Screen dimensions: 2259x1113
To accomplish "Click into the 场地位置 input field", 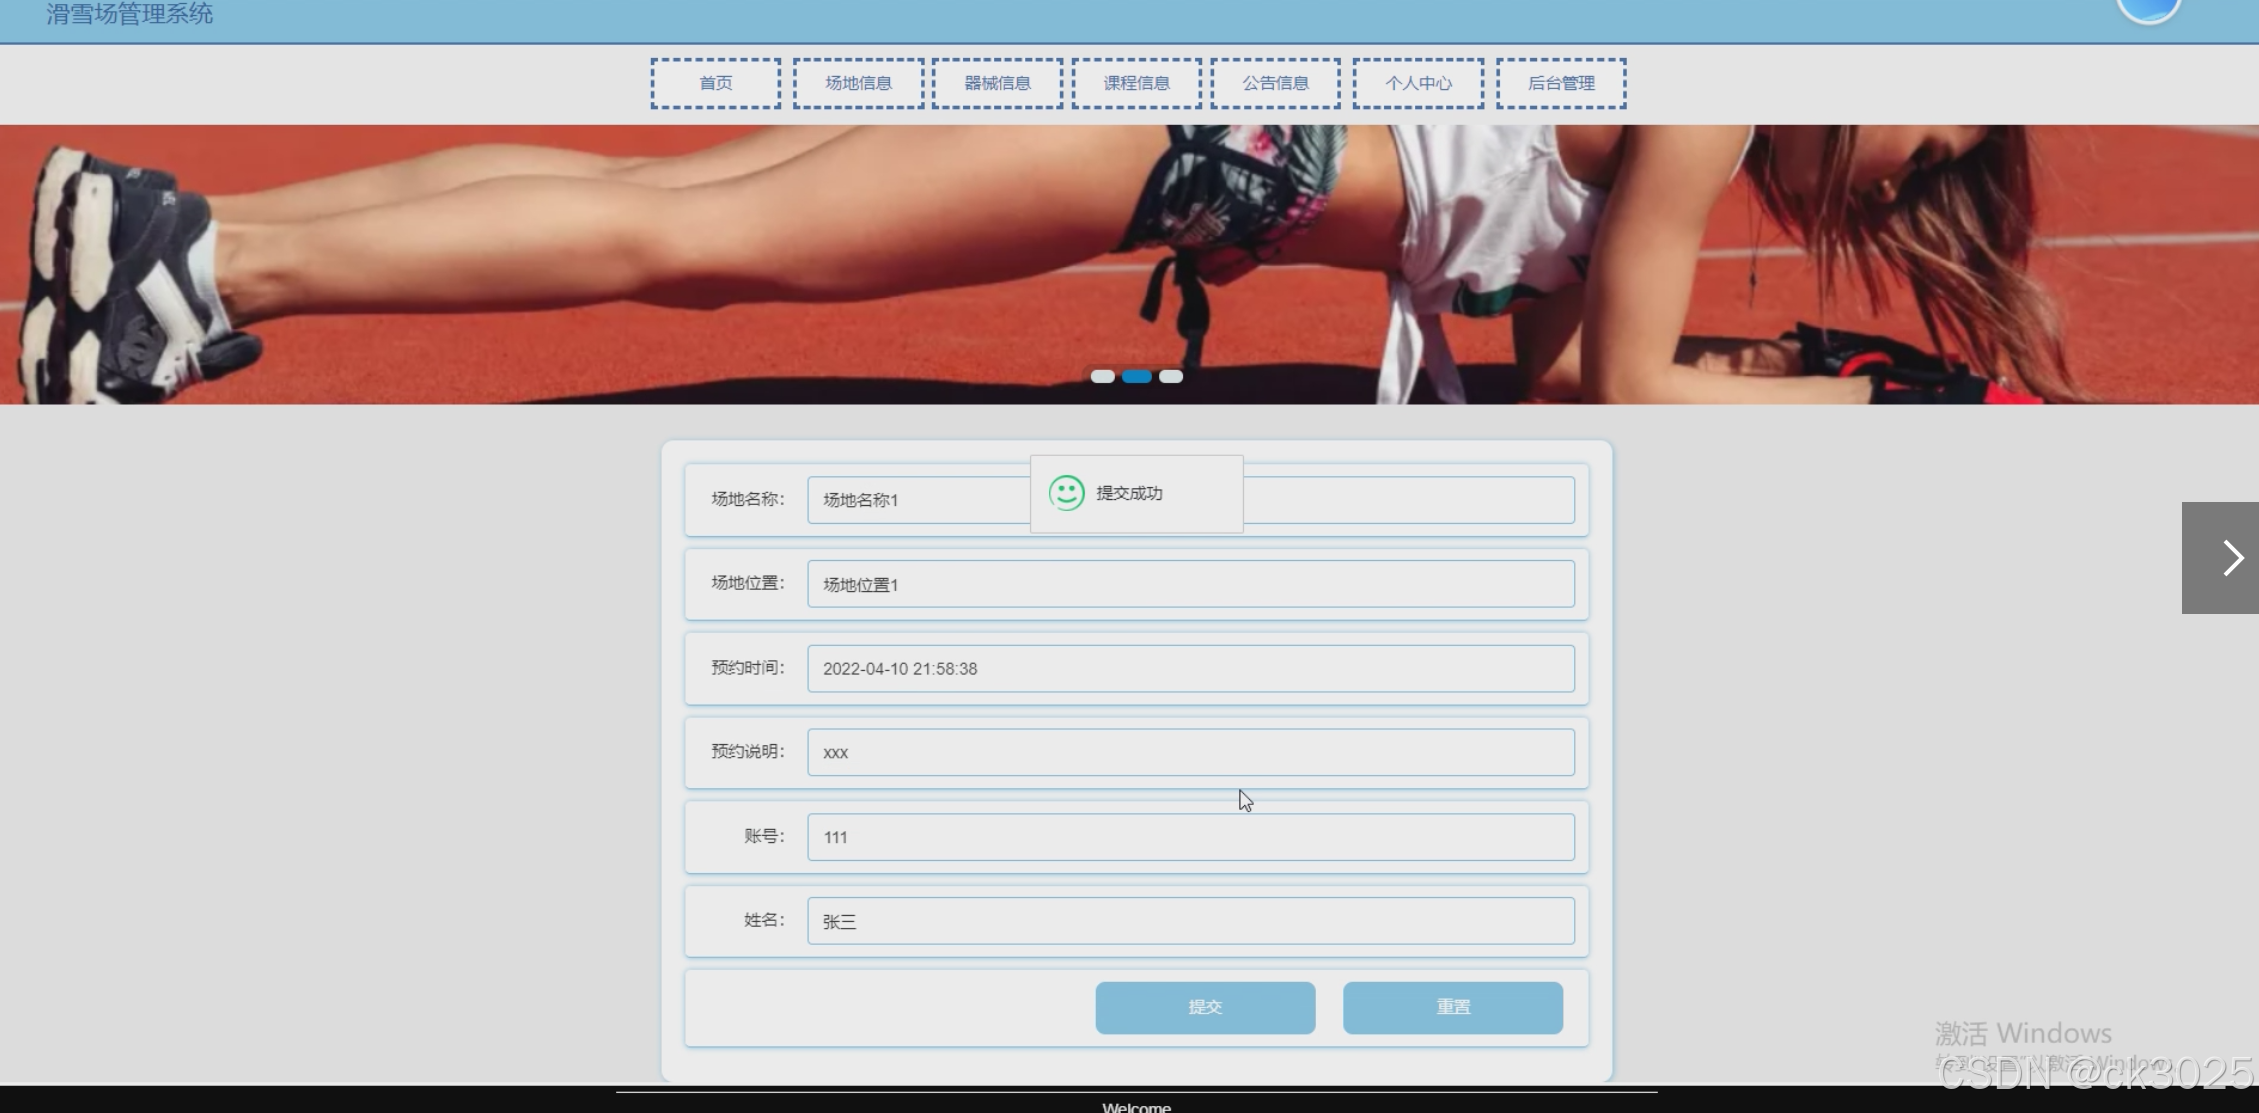I will [1190, 584].
